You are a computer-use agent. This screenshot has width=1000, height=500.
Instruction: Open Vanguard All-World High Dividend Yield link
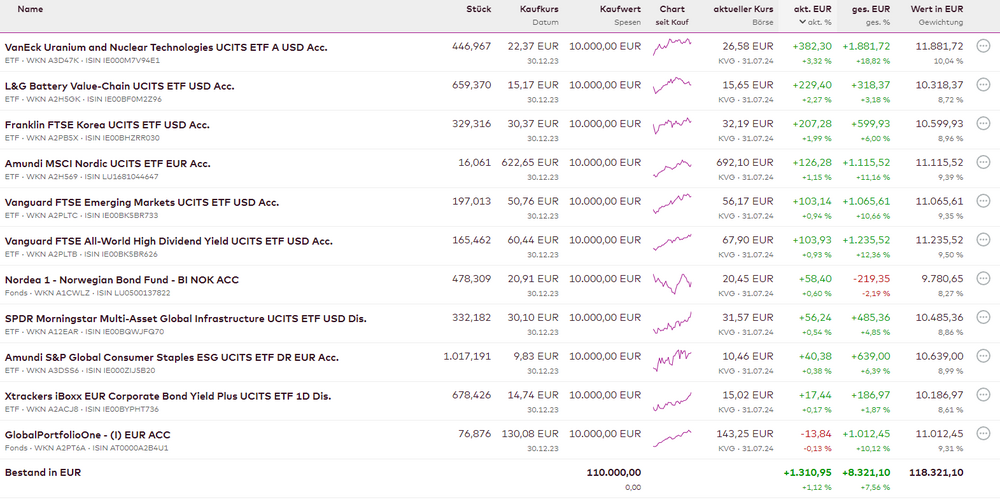coord(169,241)
